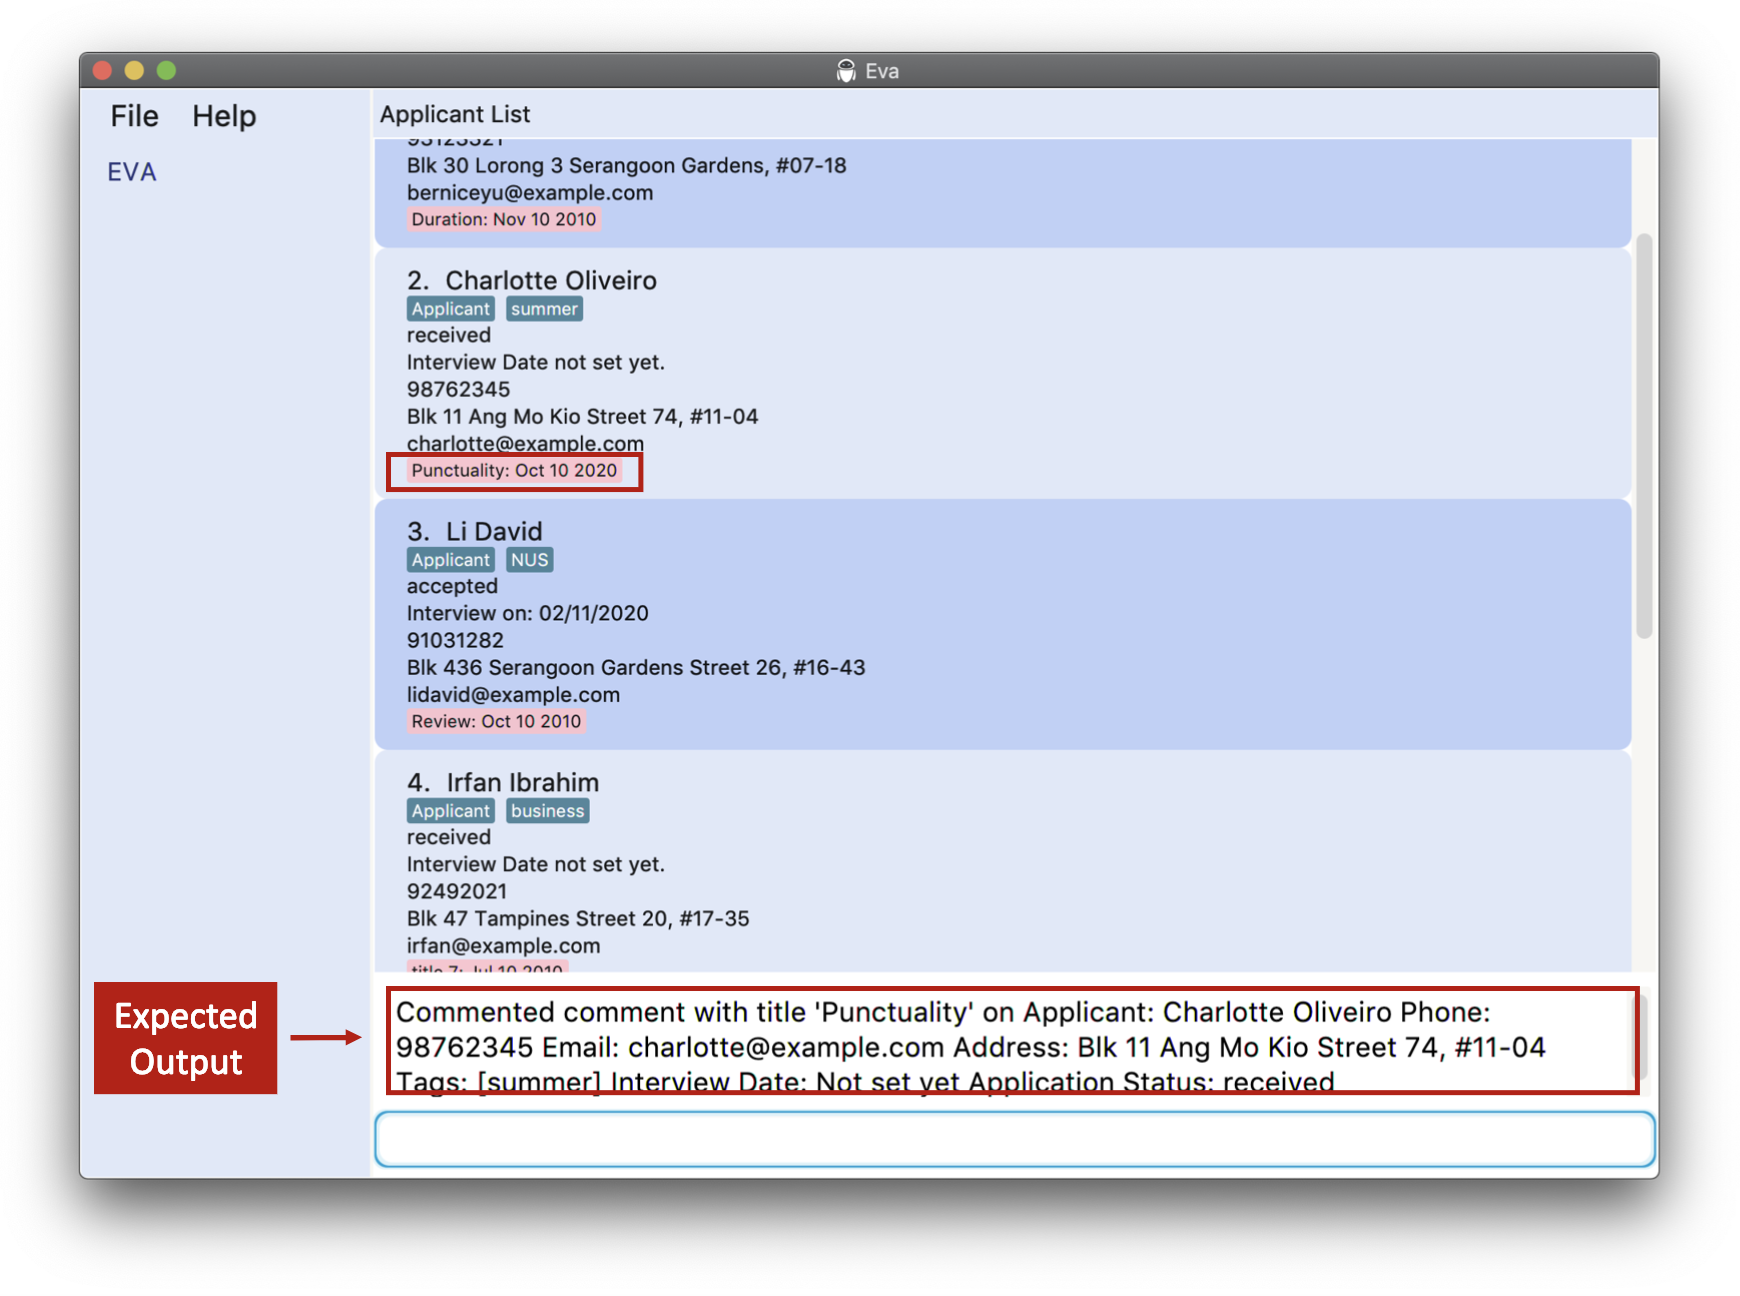The height and width of the screenshot is (1296, 1740).
Task: Click email berniceyu@example.com
Action: click(x=530, y=193)
